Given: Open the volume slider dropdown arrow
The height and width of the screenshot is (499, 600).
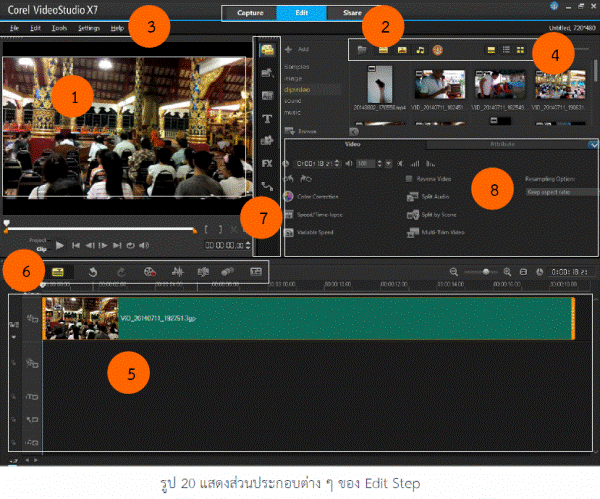Looking at the screenshot, I should (x=388, y=164).
